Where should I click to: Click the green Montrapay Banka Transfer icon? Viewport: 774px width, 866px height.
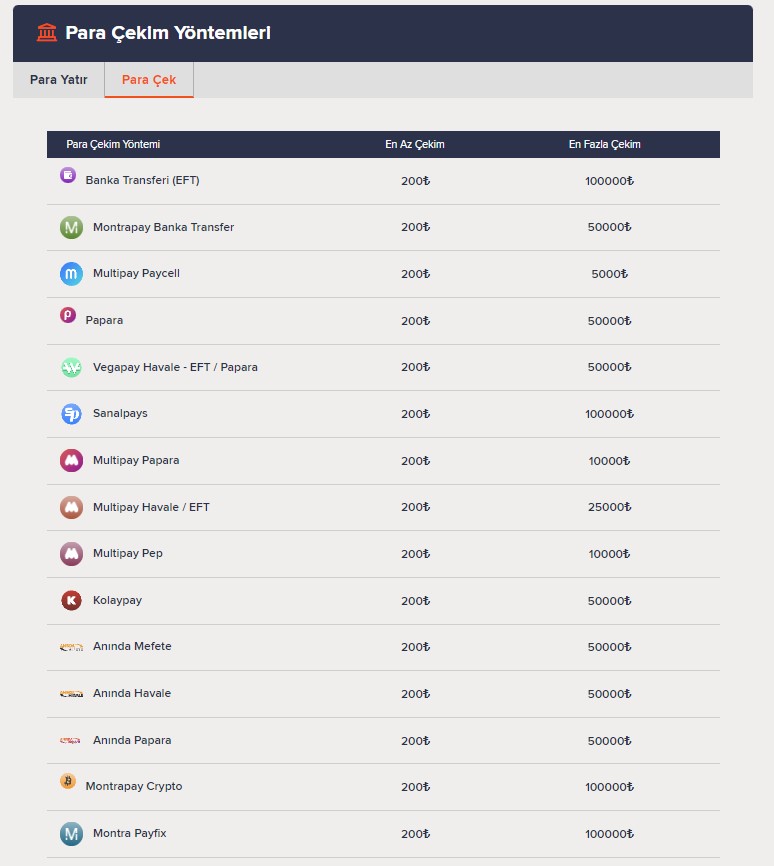71,228
